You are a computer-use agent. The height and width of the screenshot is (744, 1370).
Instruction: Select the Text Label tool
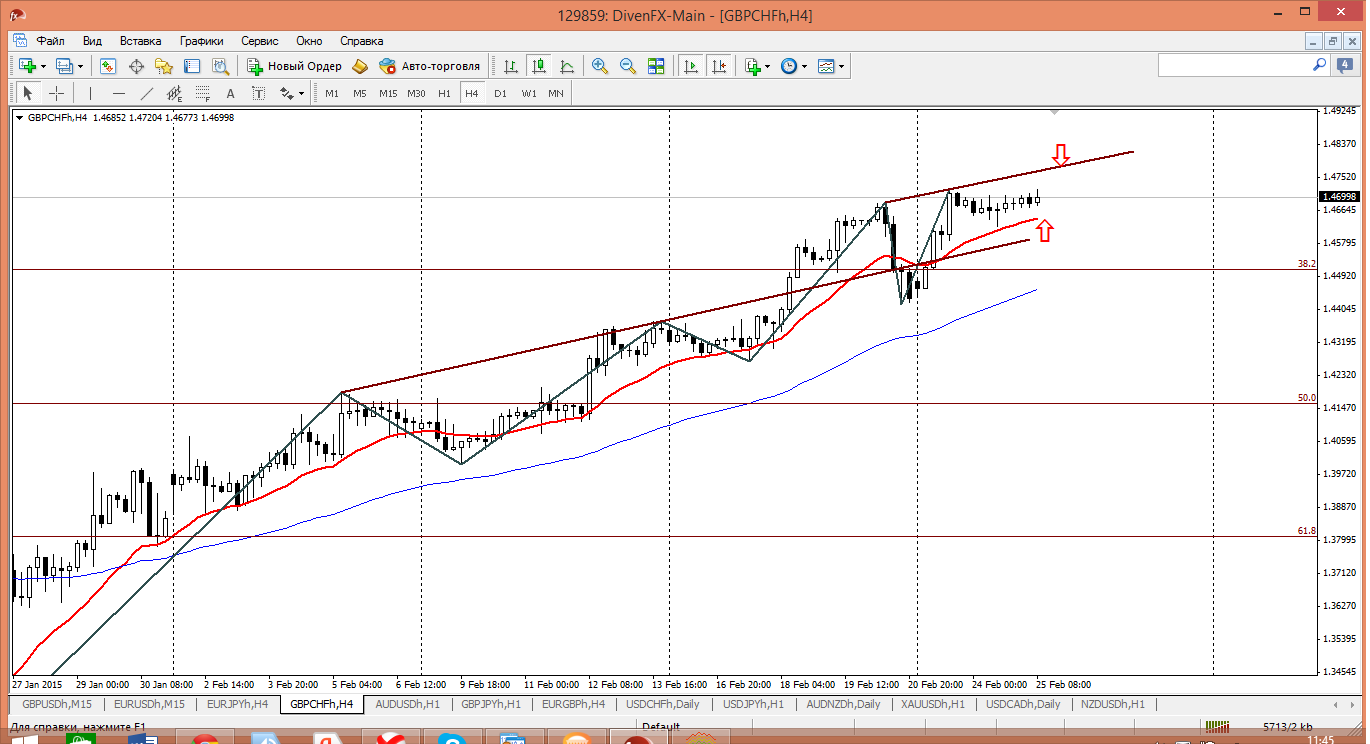coord(258,93)
